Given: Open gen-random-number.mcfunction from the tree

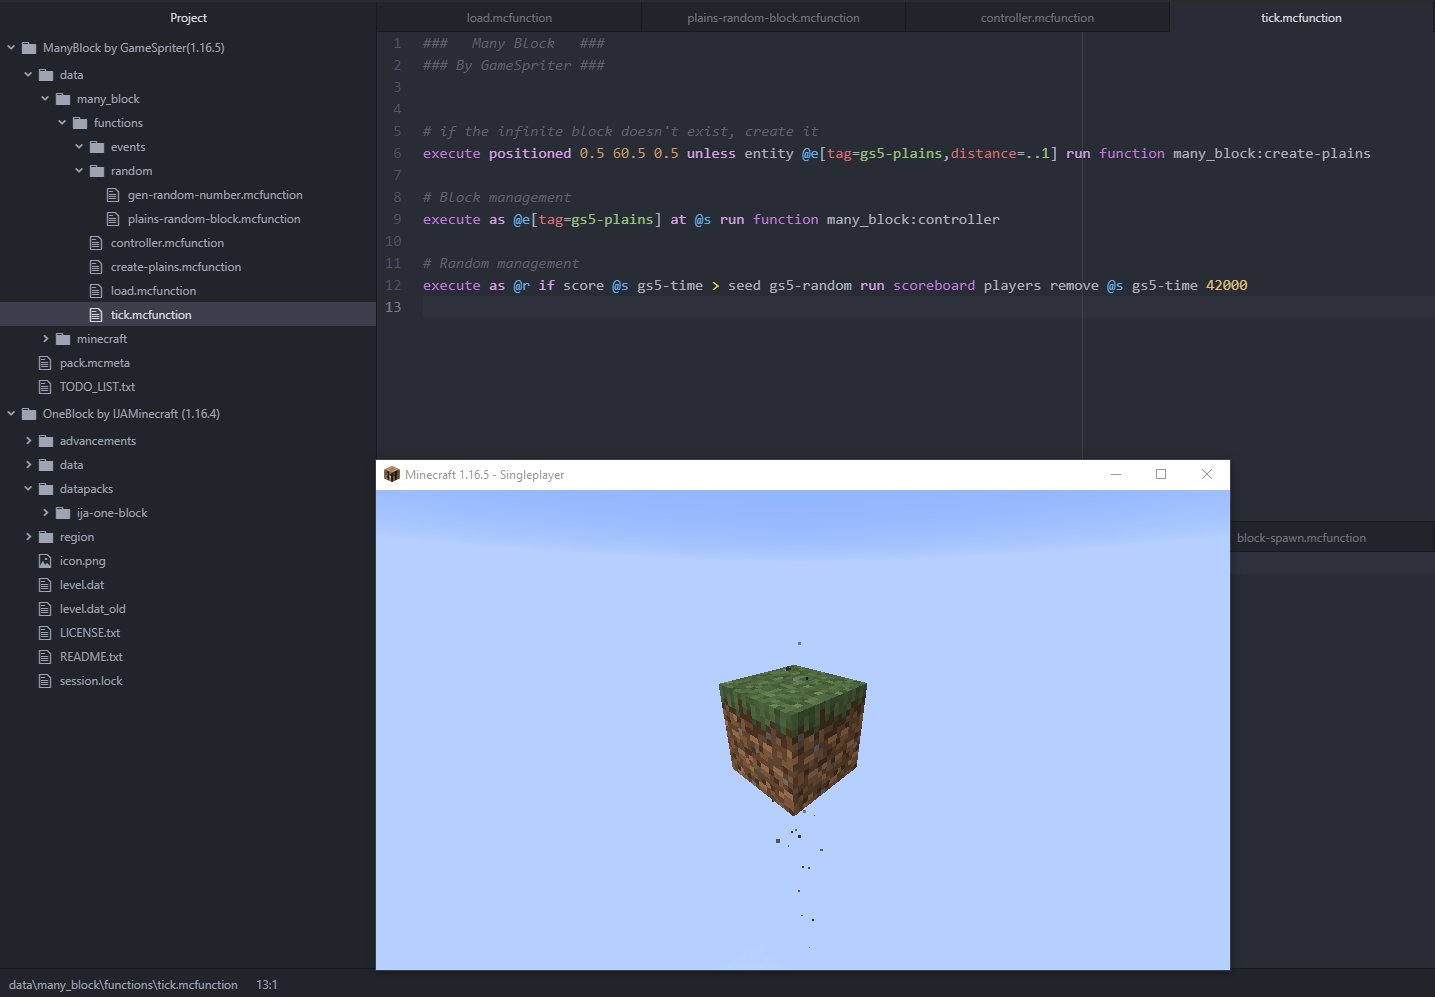Looking at the screenshot, I should click(215, 195).
